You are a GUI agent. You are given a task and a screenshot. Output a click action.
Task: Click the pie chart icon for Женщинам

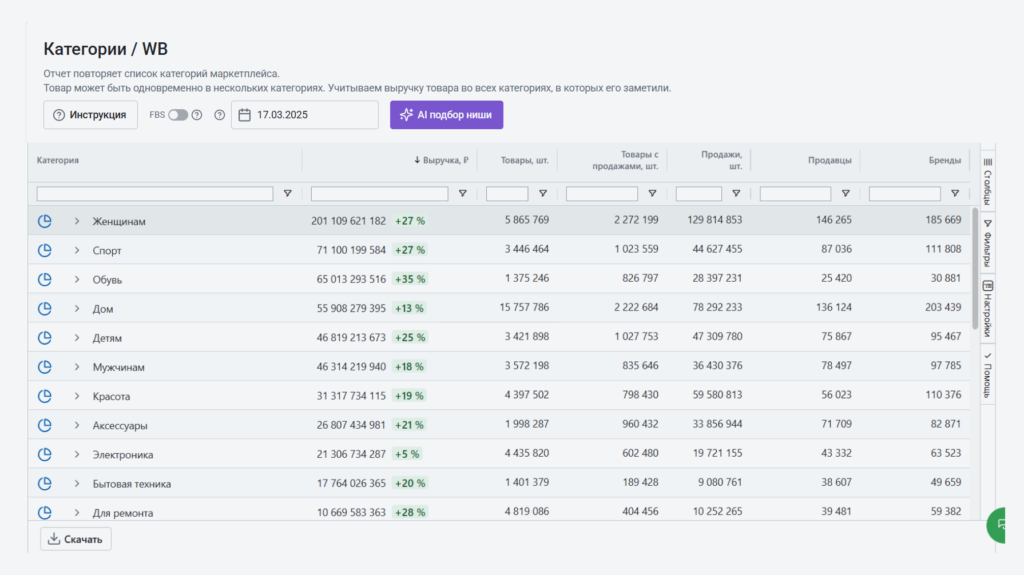tap(44, 221)
